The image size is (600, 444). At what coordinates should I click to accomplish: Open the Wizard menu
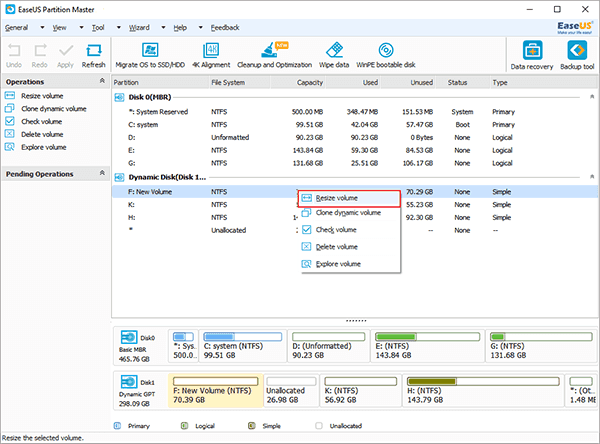click(x=139, y=28)
